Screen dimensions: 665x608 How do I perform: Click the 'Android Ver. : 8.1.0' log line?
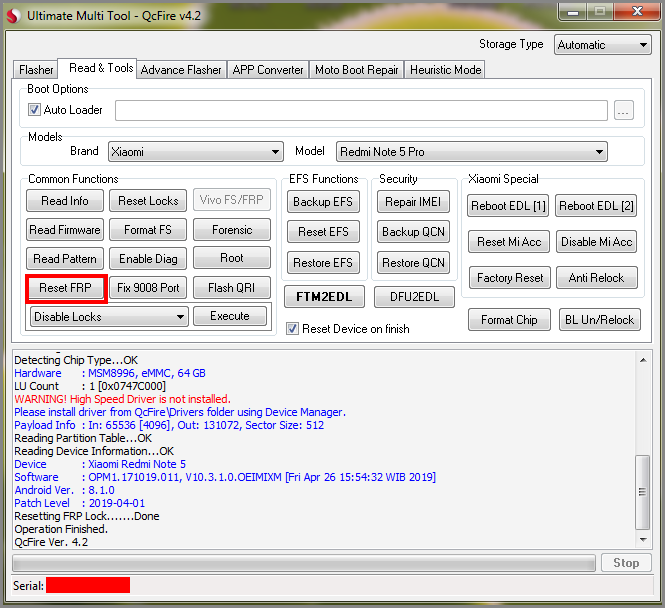(64, 490)
